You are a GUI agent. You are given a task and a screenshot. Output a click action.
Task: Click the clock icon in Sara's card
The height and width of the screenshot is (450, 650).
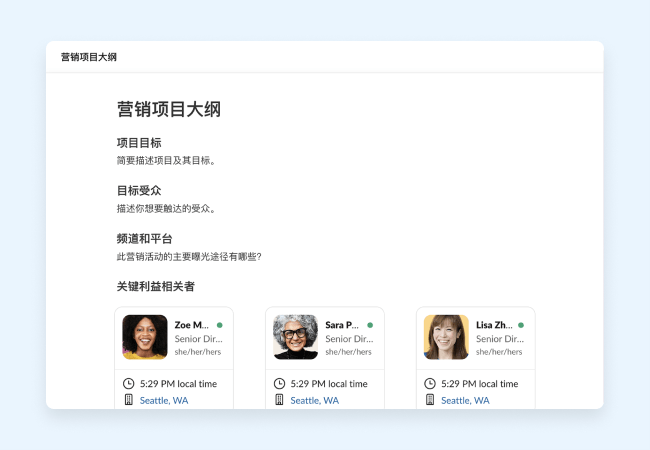point(279,384)
